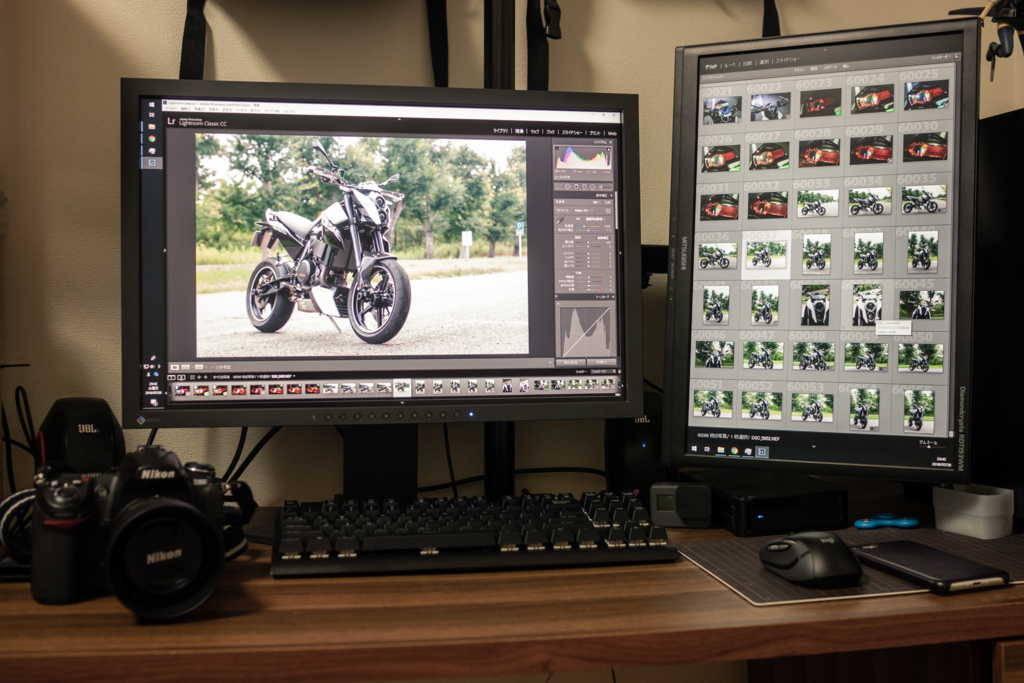Viewport: 1024px width, 683px height.
Task: Open File Explorer on left monitor taskbar
Action: (152, 126)
